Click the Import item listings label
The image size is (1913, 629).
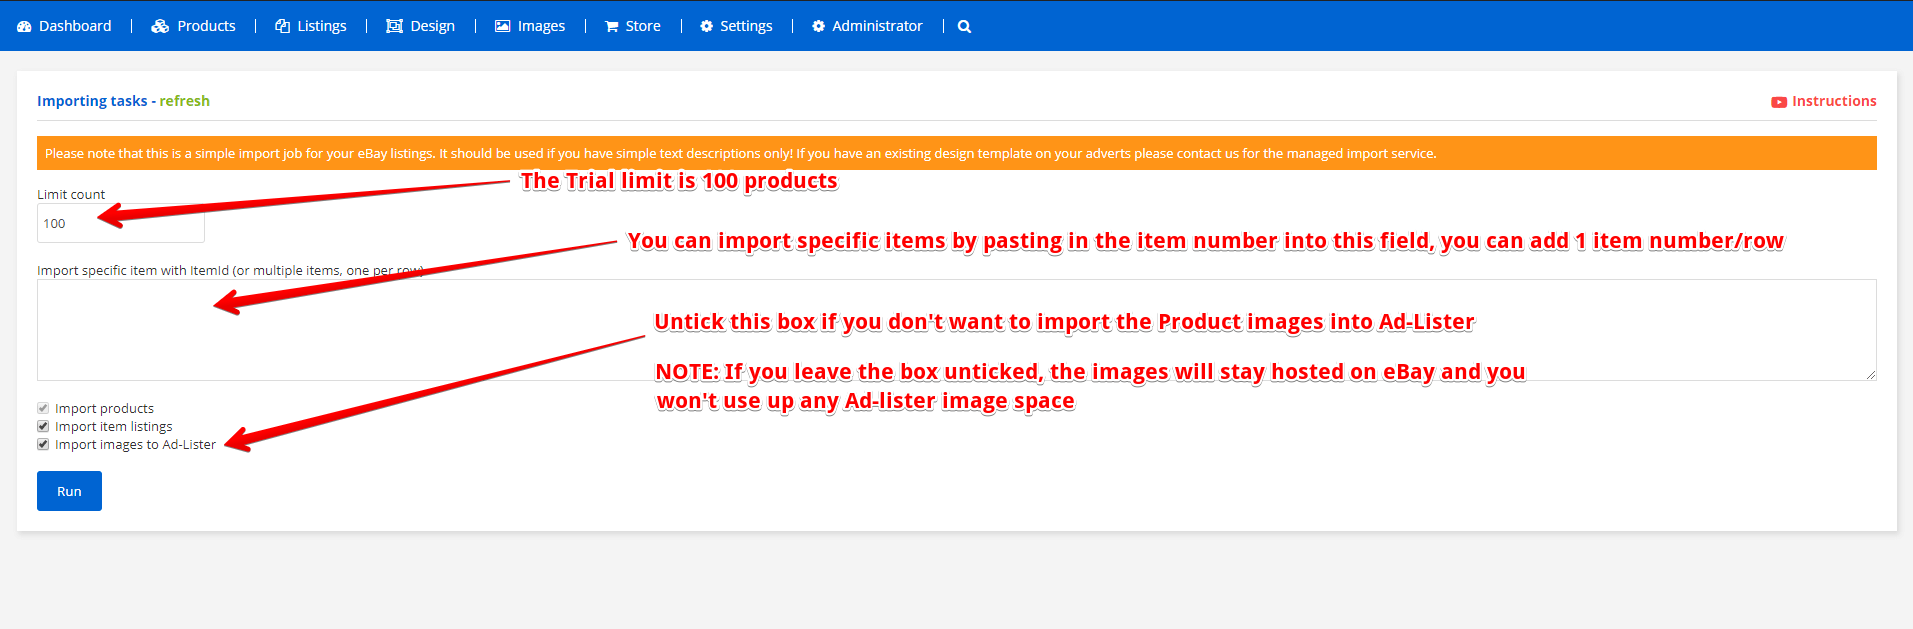pos(113,426)
